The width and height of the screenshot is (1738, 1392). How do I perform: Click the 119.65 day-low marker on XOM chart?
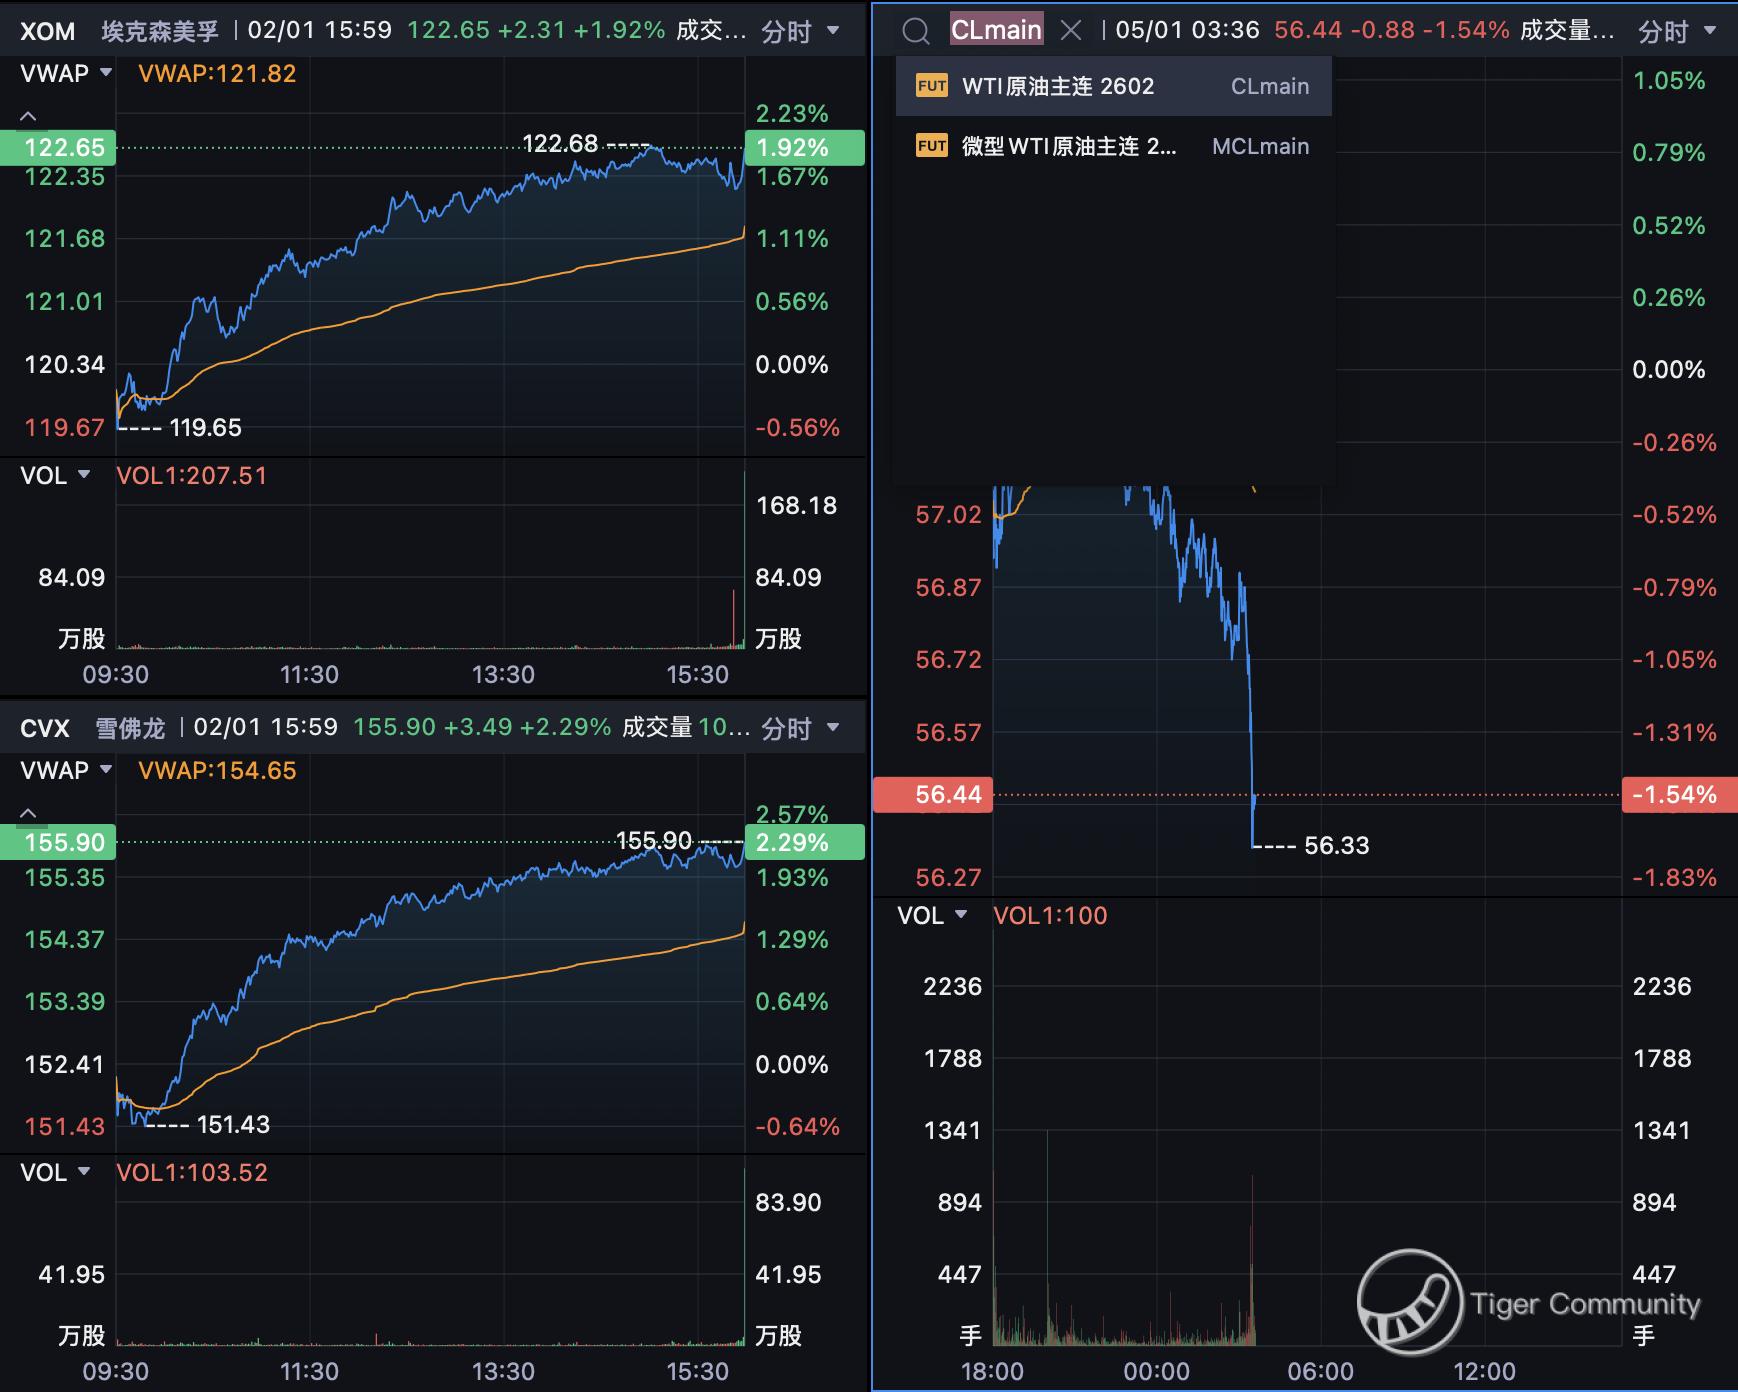click(x=206, y=428)
